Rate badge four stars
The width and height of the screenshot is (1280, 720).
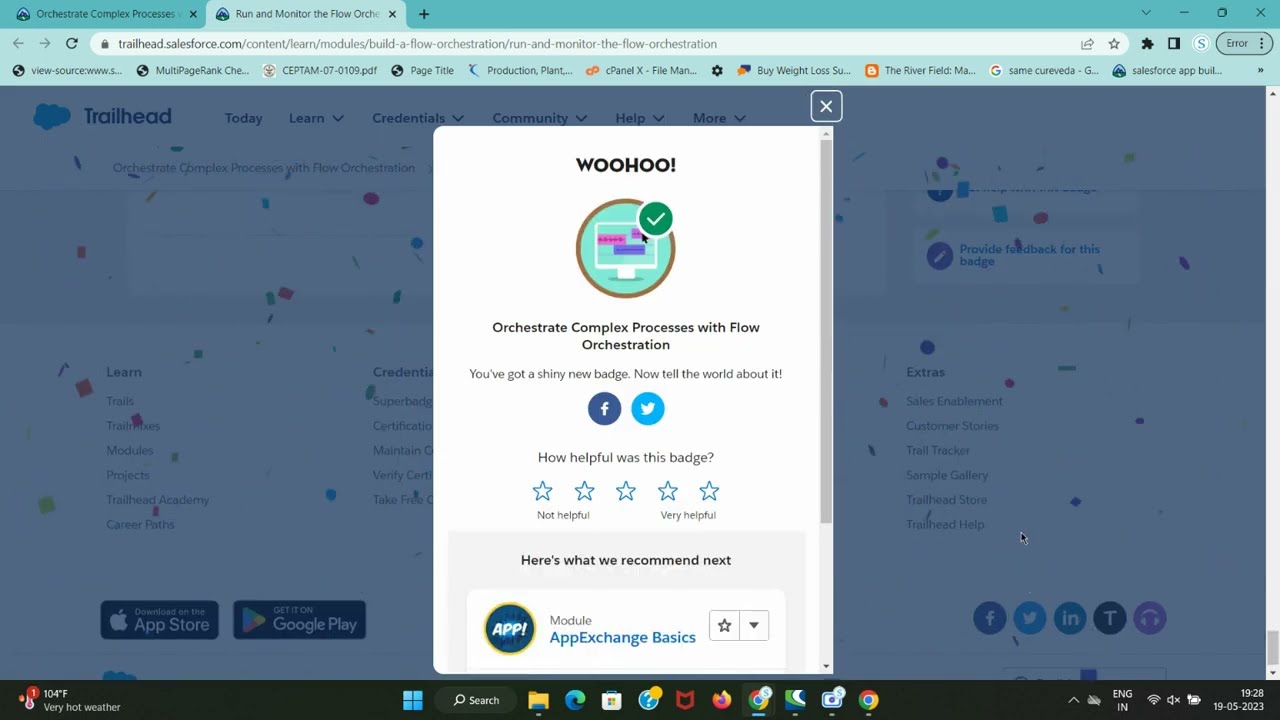(667, 491)
